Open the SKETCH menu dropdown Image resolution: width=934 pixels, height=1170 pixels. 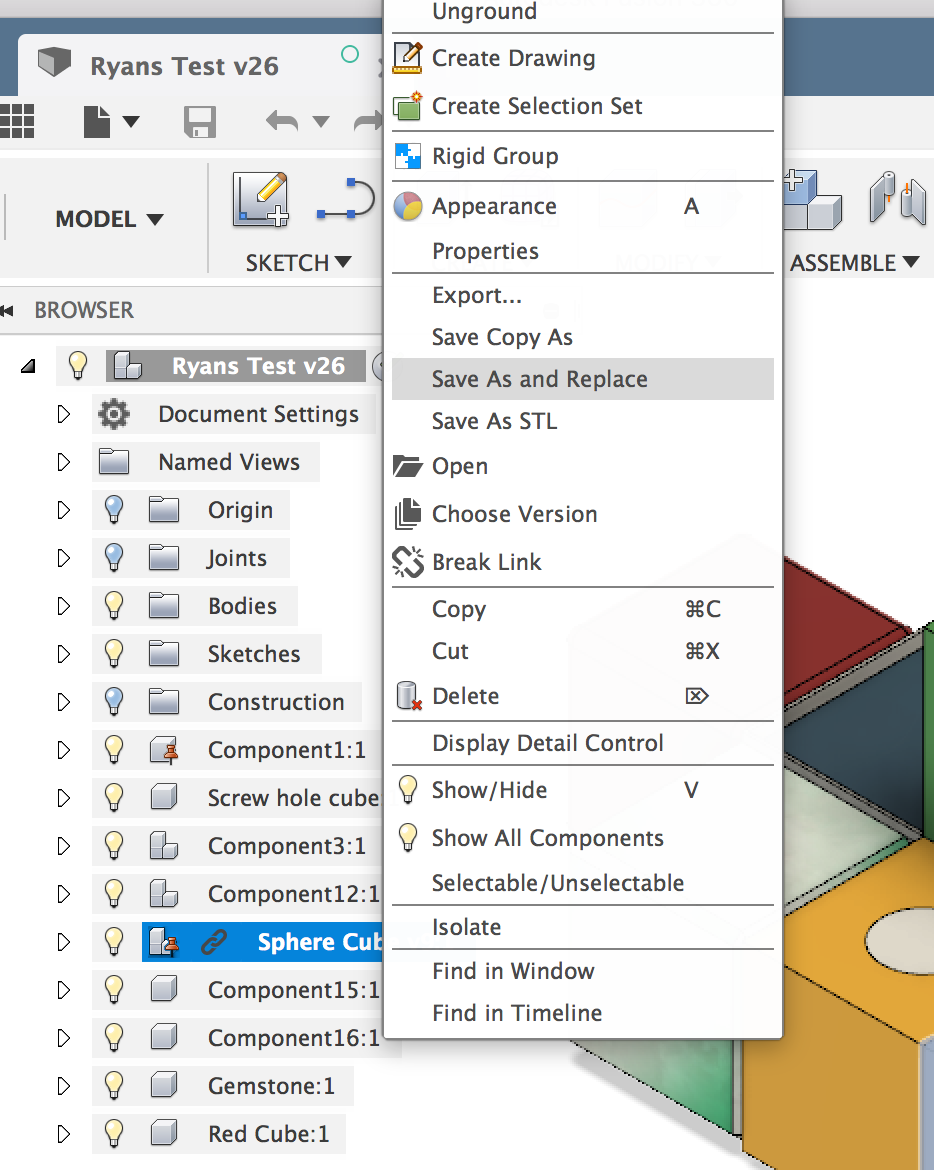point(298,263)
